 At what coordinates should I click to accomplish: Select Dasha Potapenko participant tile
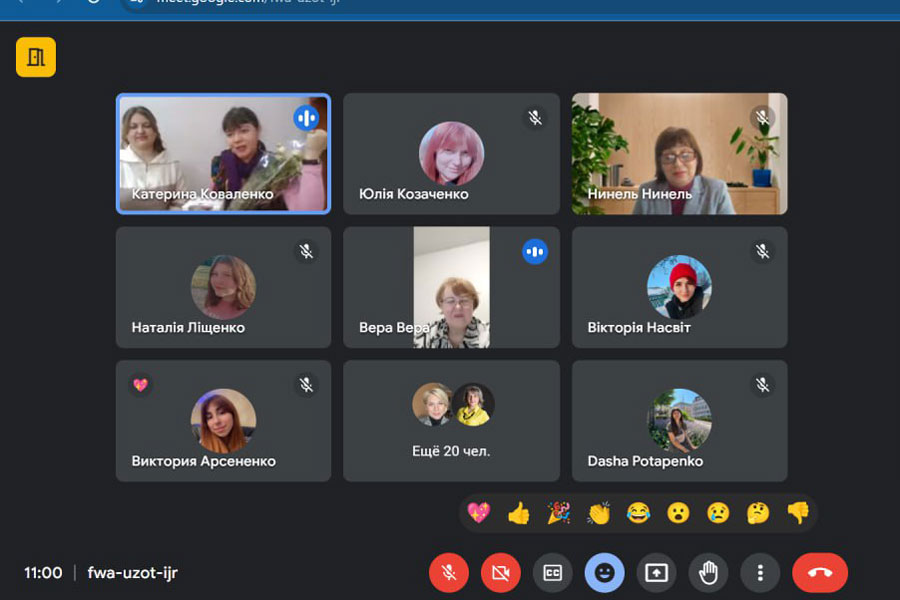point(680,421)
